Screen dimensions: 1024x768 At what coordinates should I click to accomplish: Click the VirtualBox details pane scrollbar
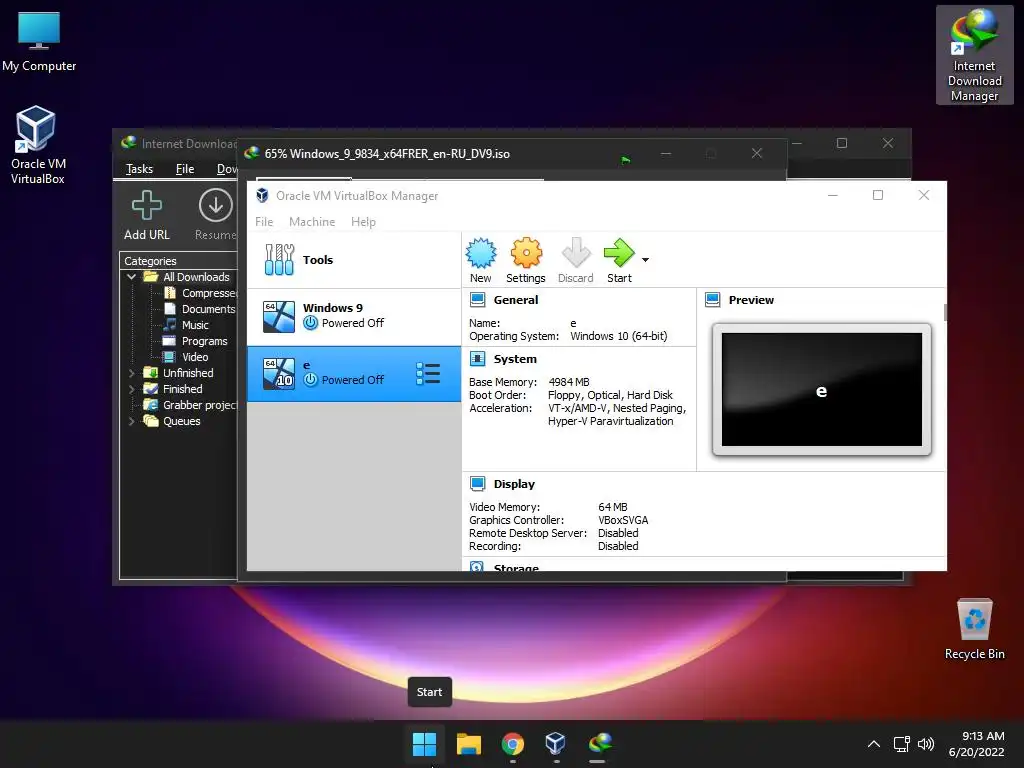pos(944,312)
